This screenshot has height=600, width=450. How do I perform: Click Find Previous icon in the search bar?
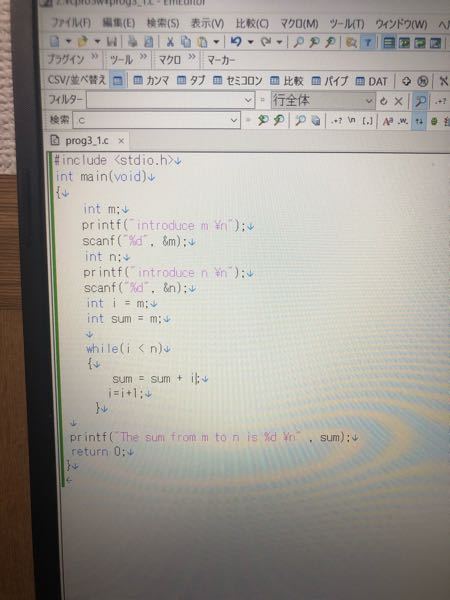tap(279, 120)
